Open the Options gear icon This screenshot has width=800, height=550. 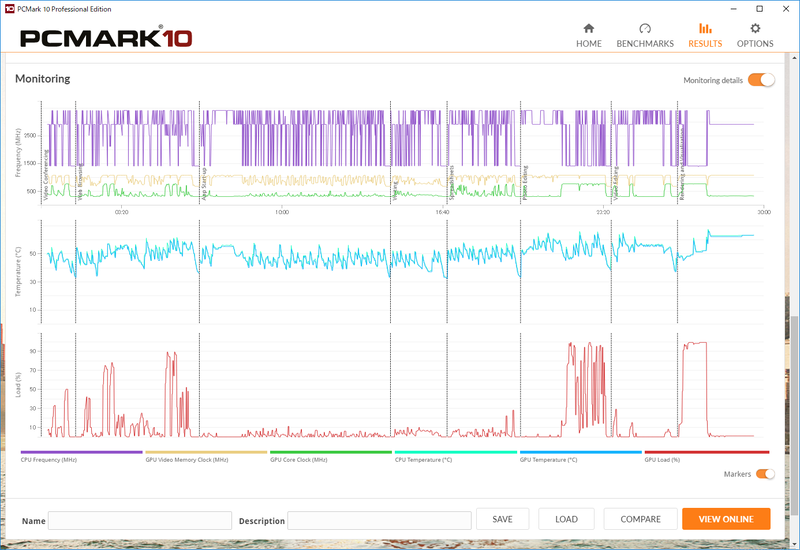click(755, 29)
